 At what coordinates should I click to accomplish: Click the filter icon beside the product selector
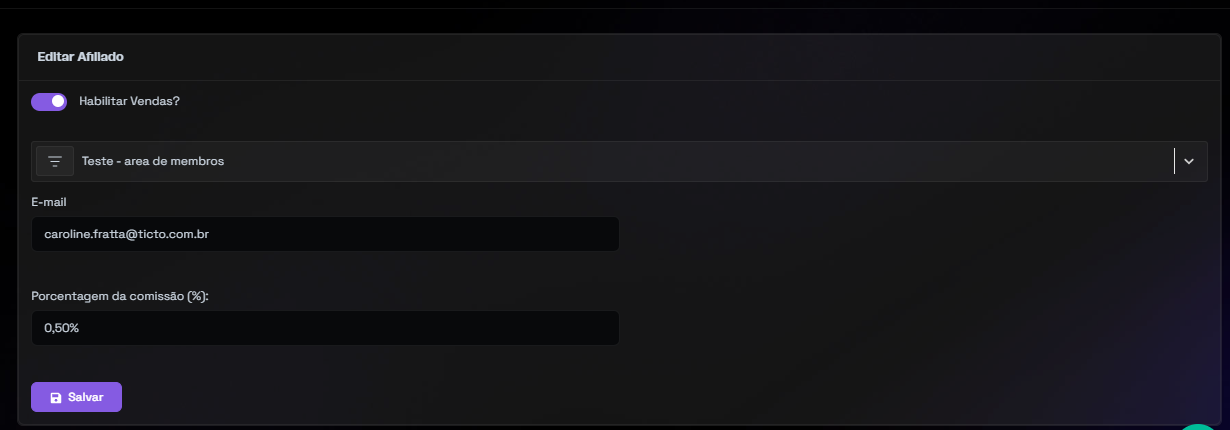(x=55, y=161)
